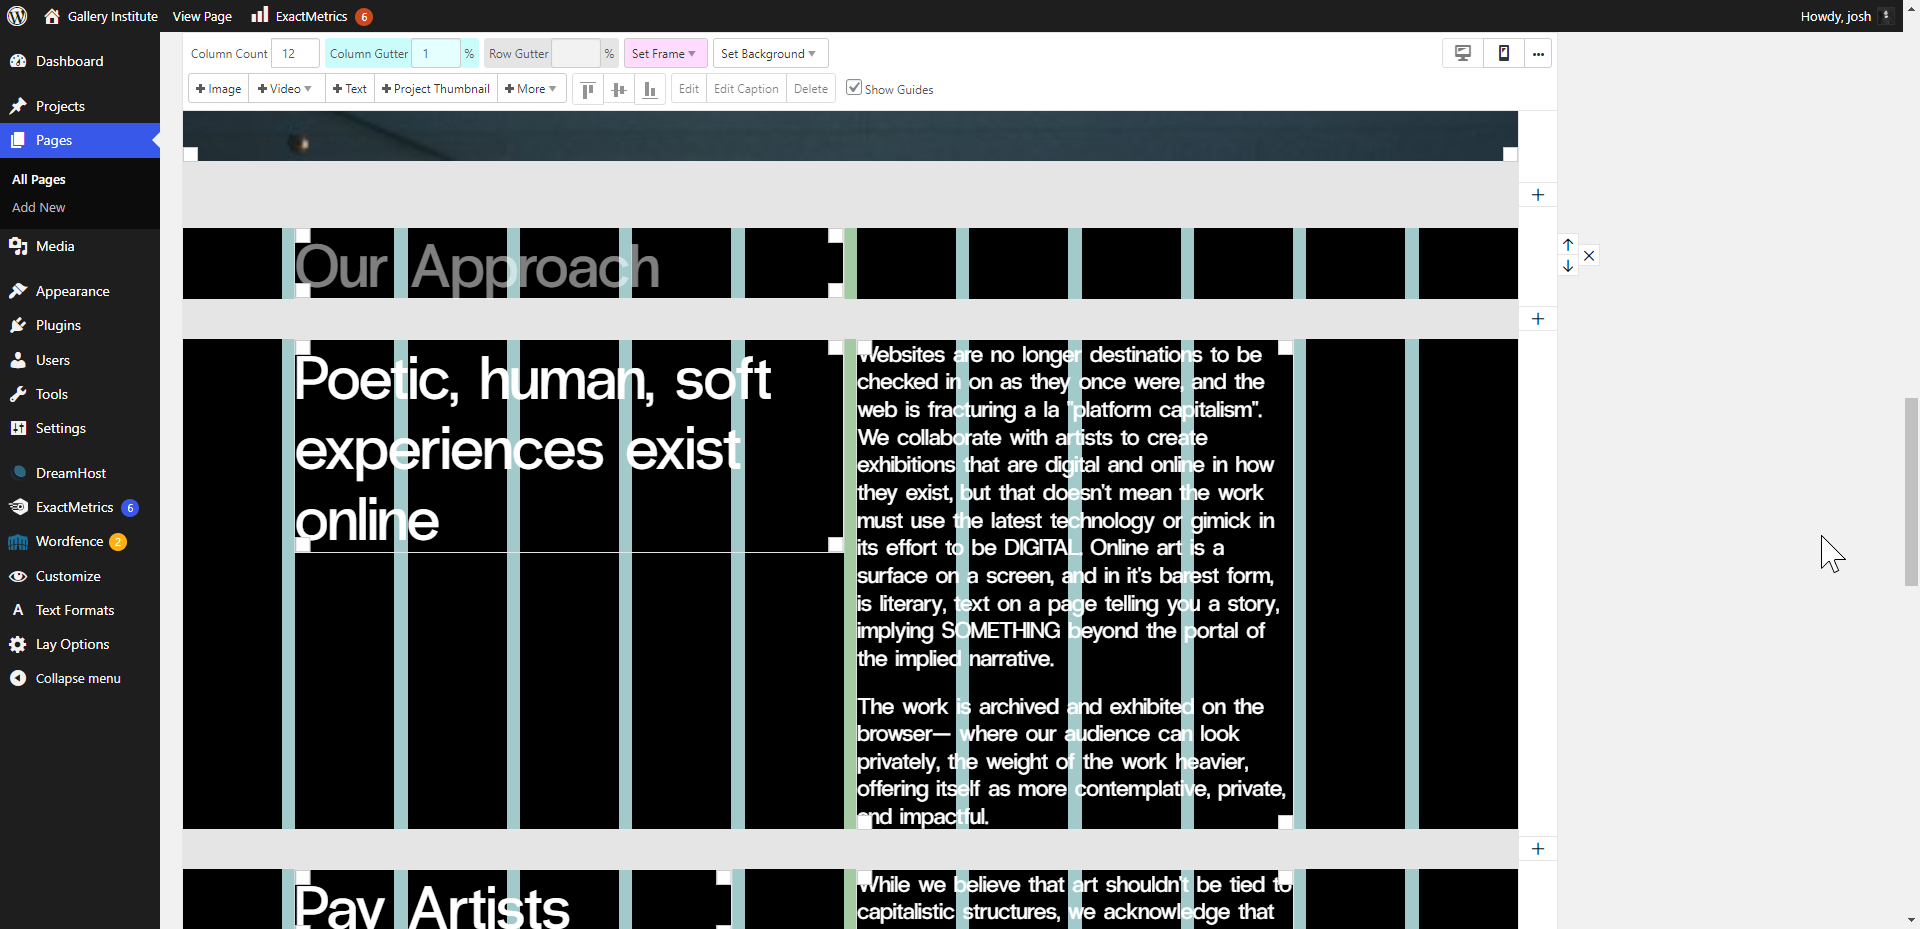
Task: Dismiss the row controls with the X toggle
Action: [x=1589, y=255]
